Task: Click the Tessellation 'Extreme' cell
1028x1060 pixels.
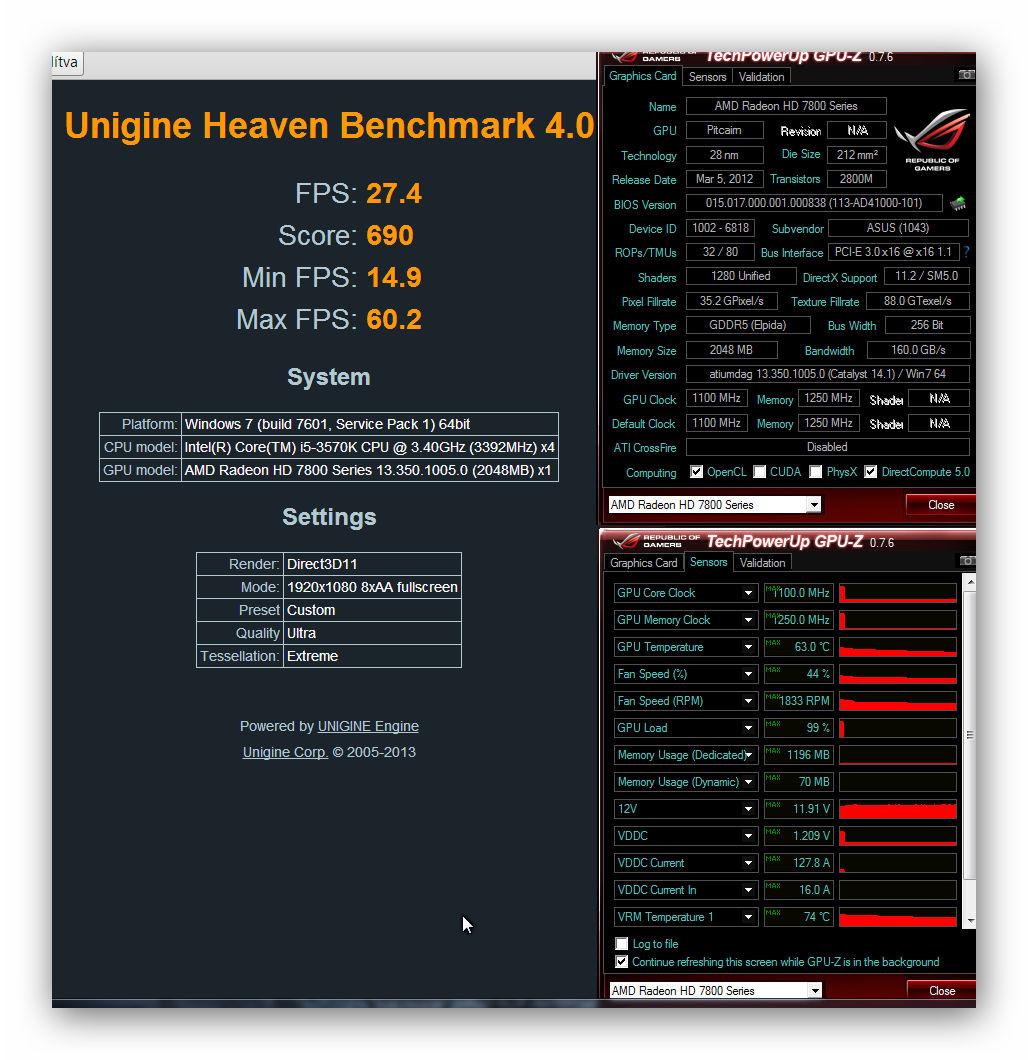Action: 372,656
